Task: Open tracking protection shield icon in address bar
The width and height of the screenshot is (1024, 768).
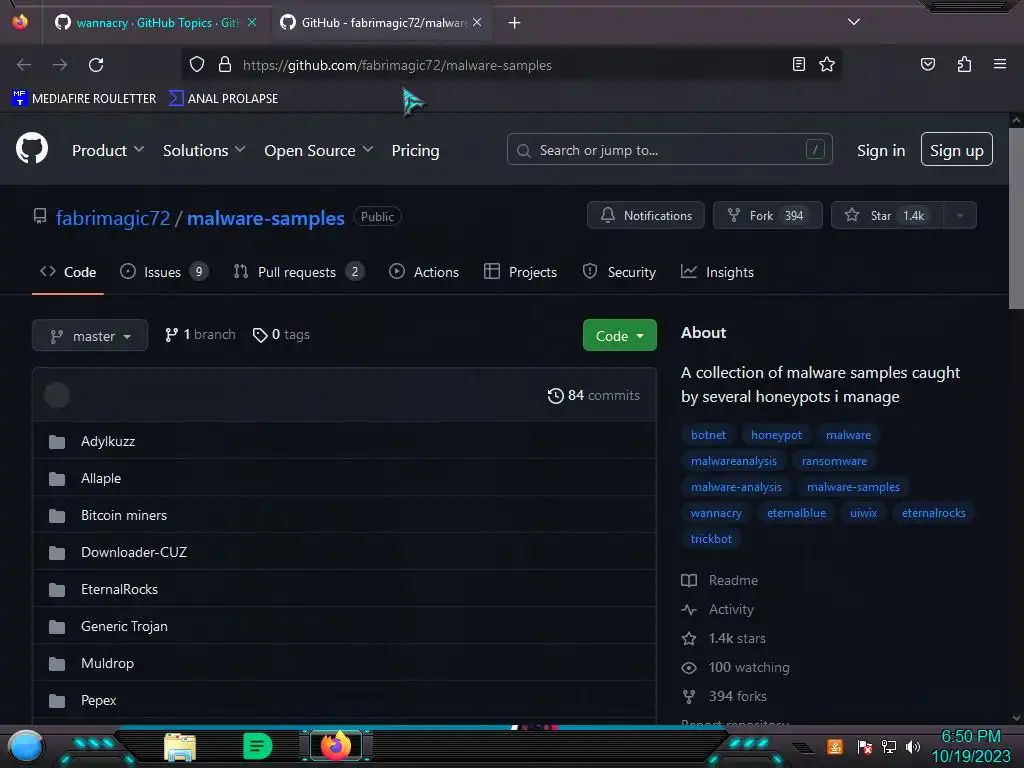Action: point(197,65)
